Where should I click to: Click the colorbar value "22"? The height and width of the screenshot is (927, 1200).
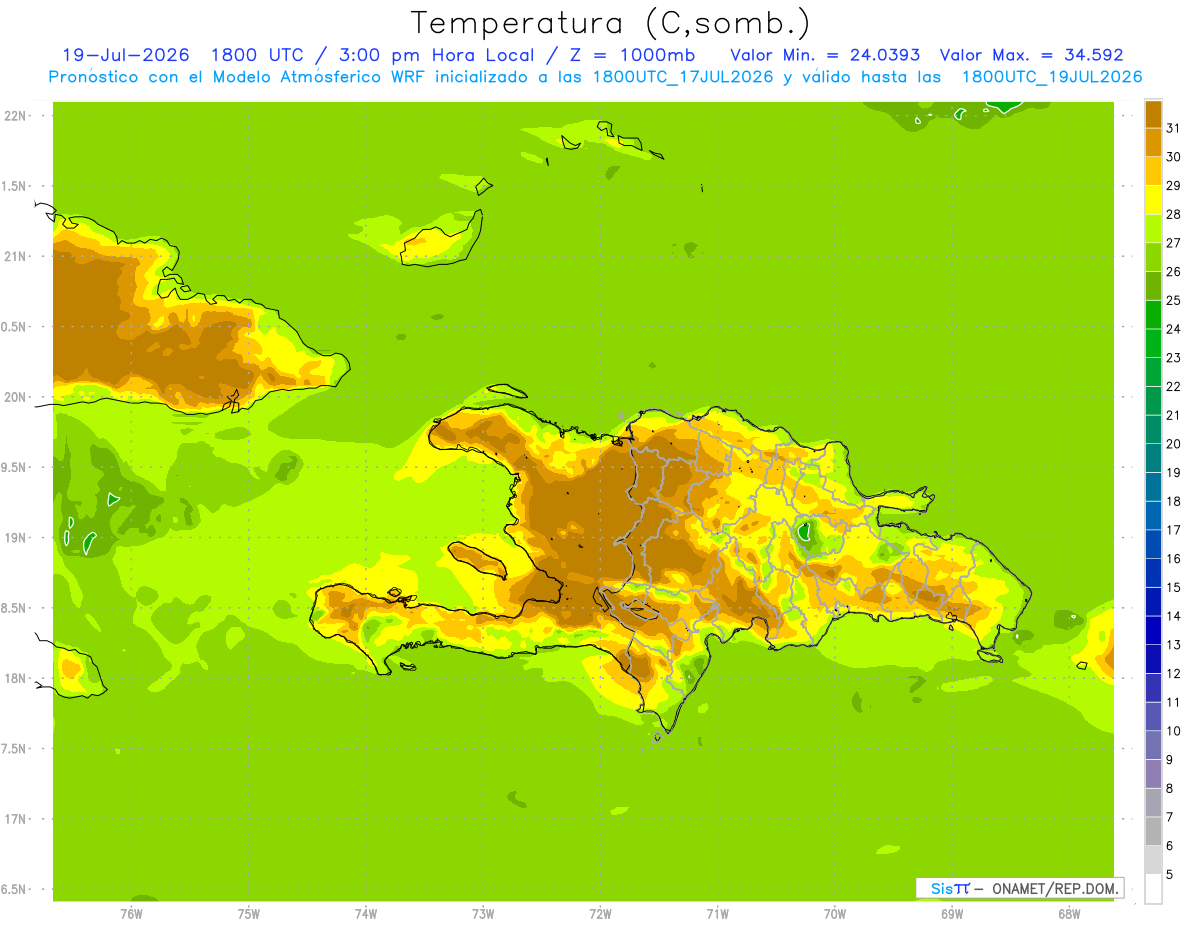pos(1174,386)
